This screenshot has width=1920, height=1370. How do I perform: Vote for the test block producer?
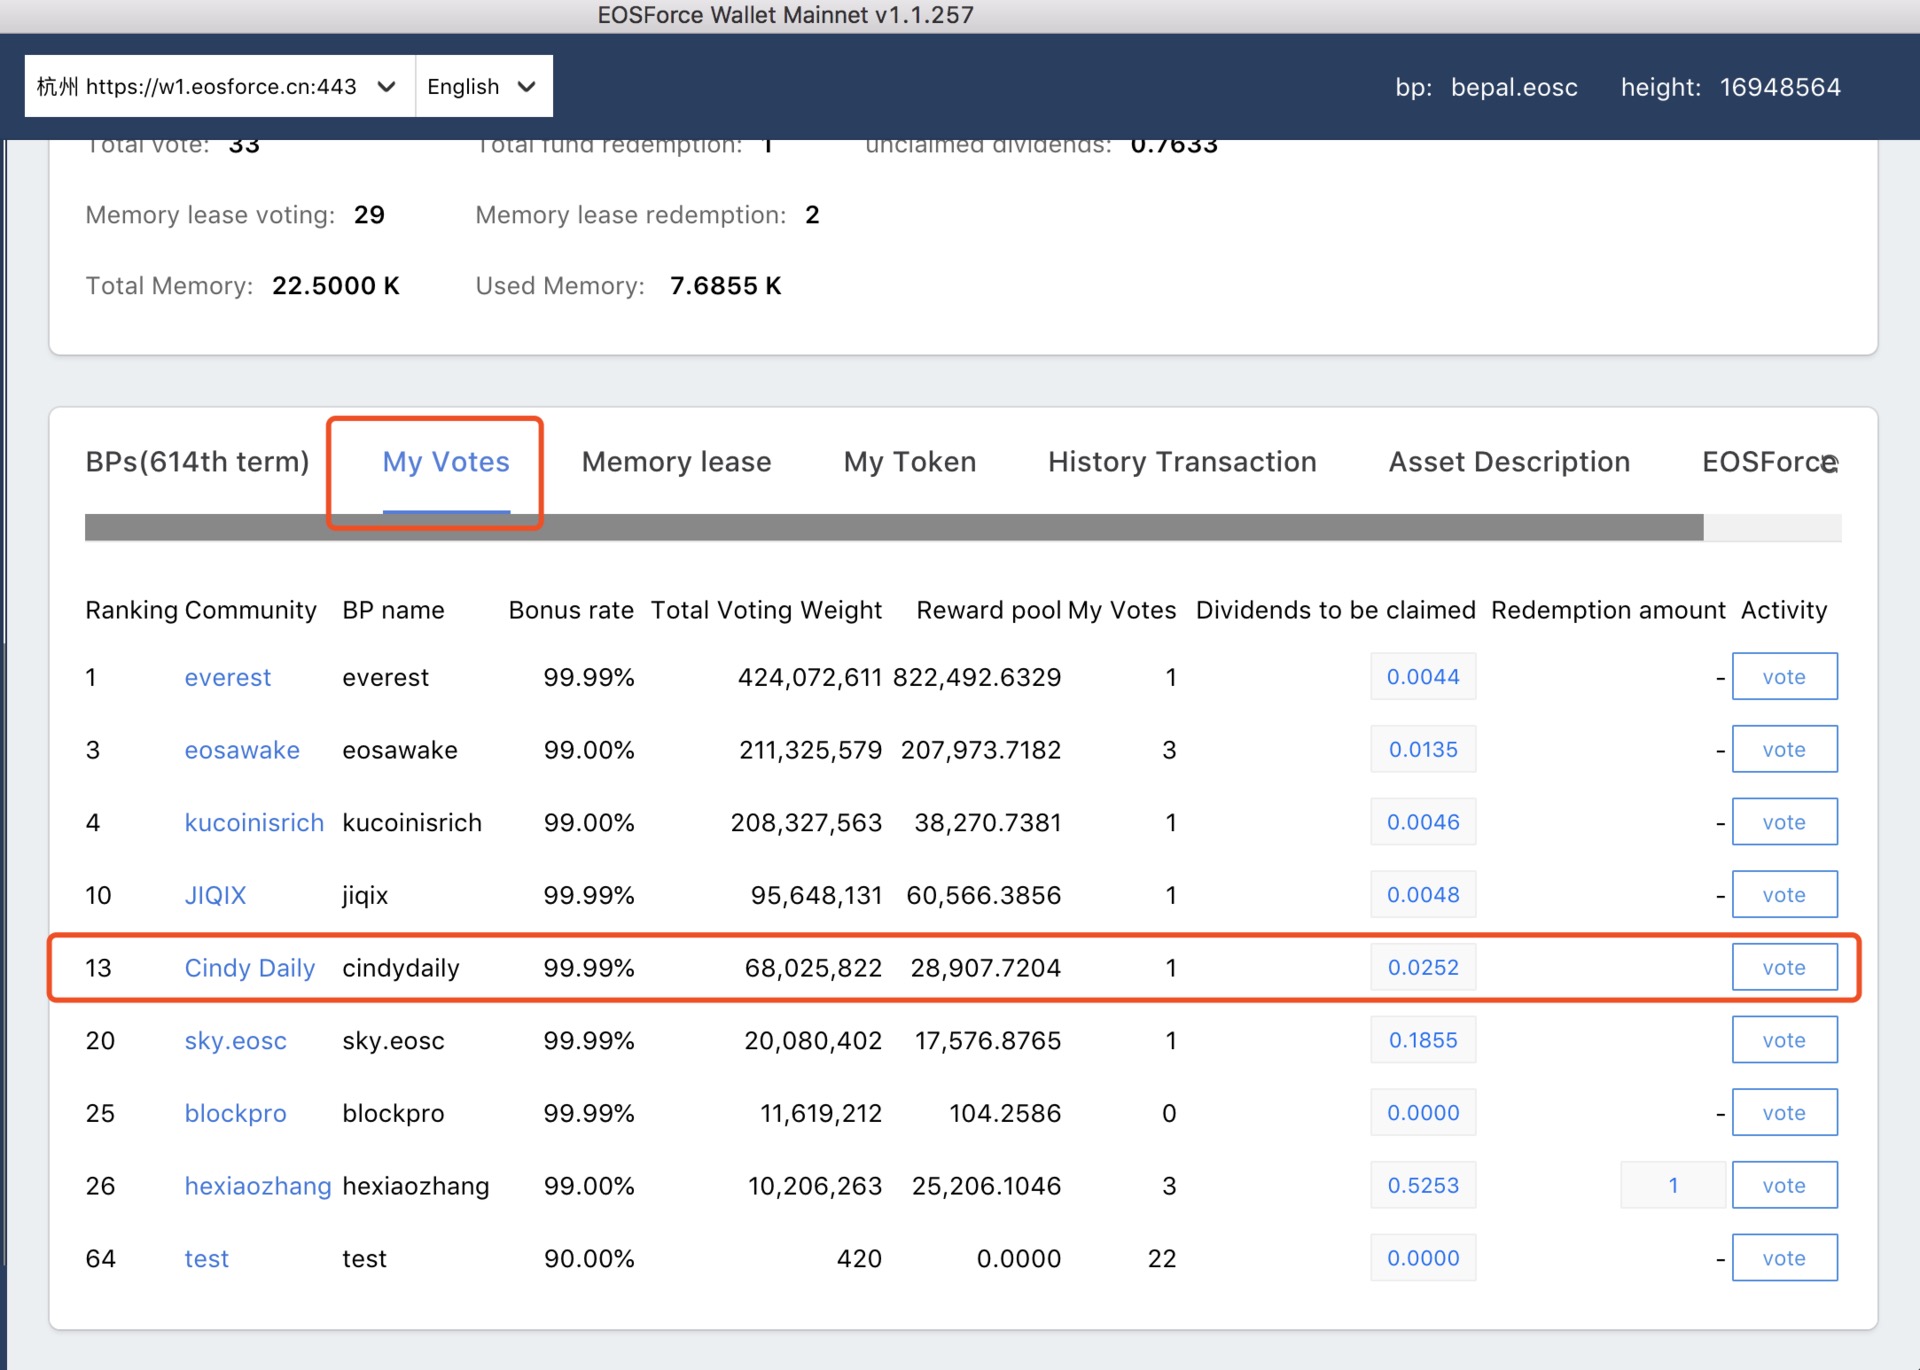point(1784,1258)
